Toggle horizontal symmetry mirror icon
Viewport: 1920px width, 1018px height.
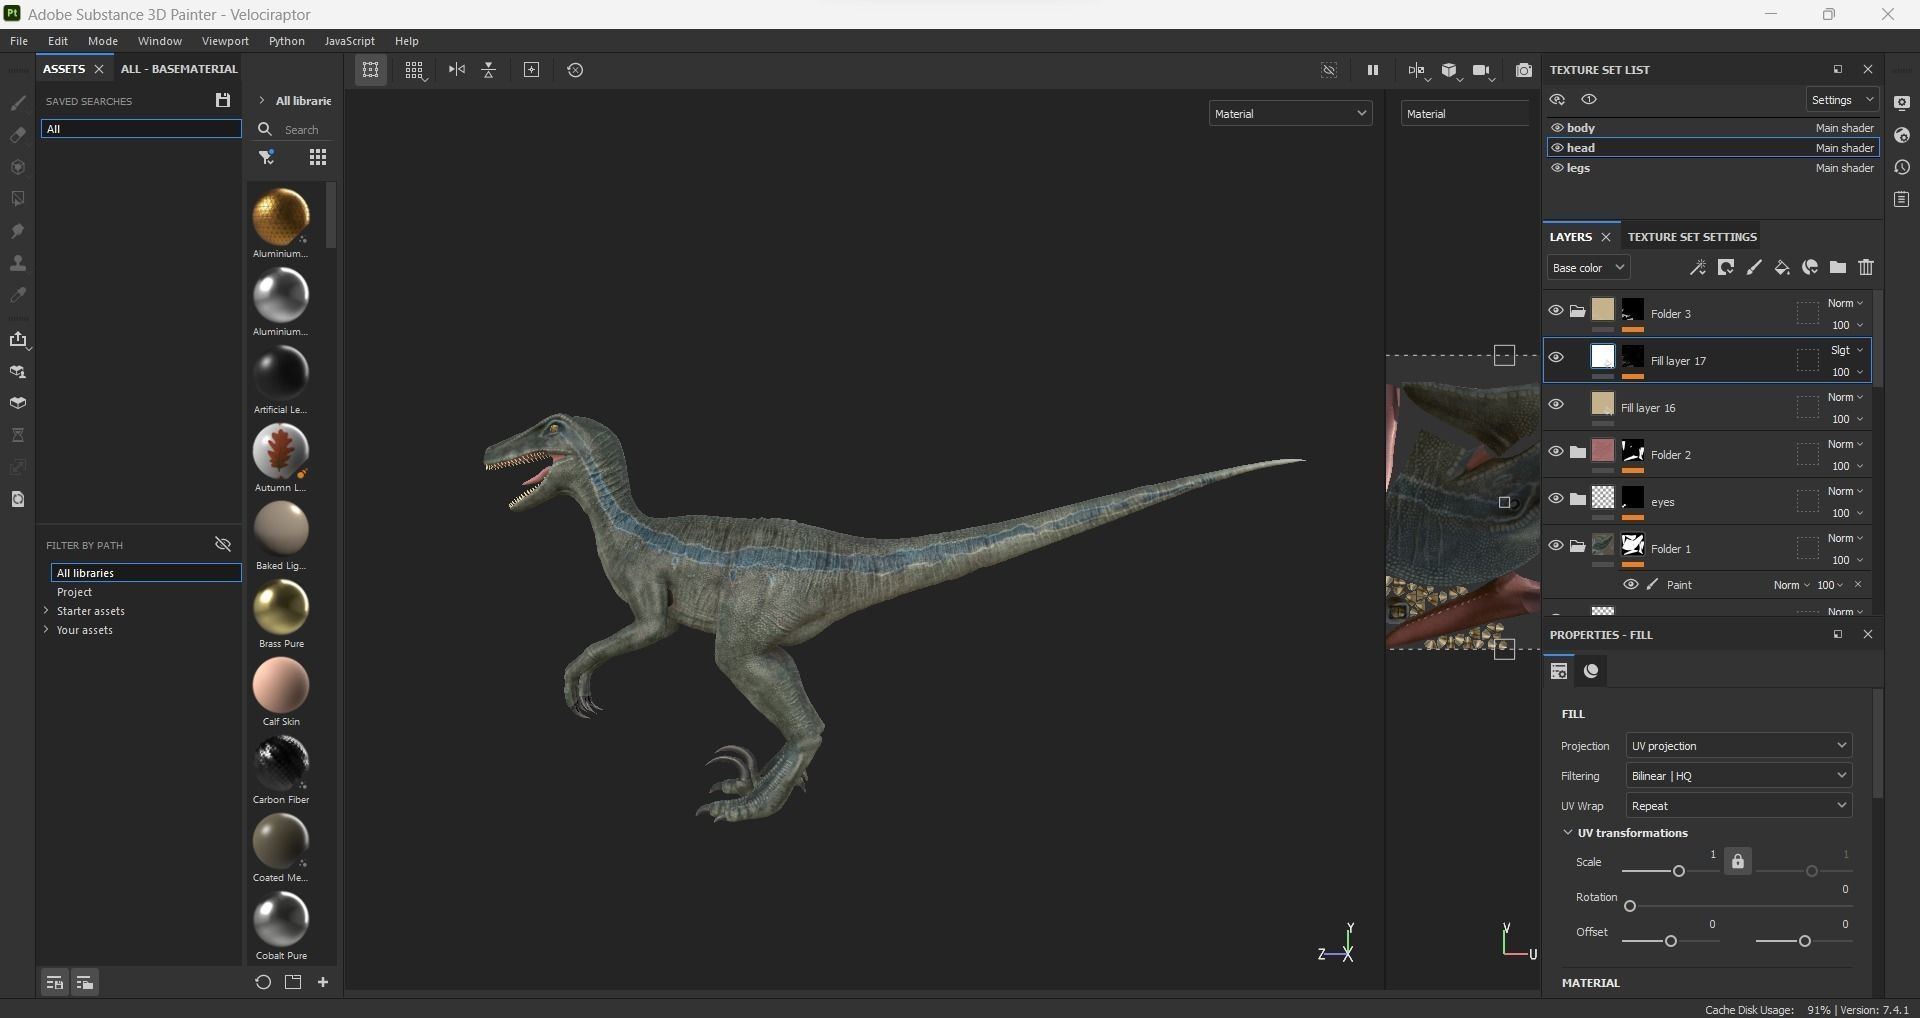tap(457, 69)
